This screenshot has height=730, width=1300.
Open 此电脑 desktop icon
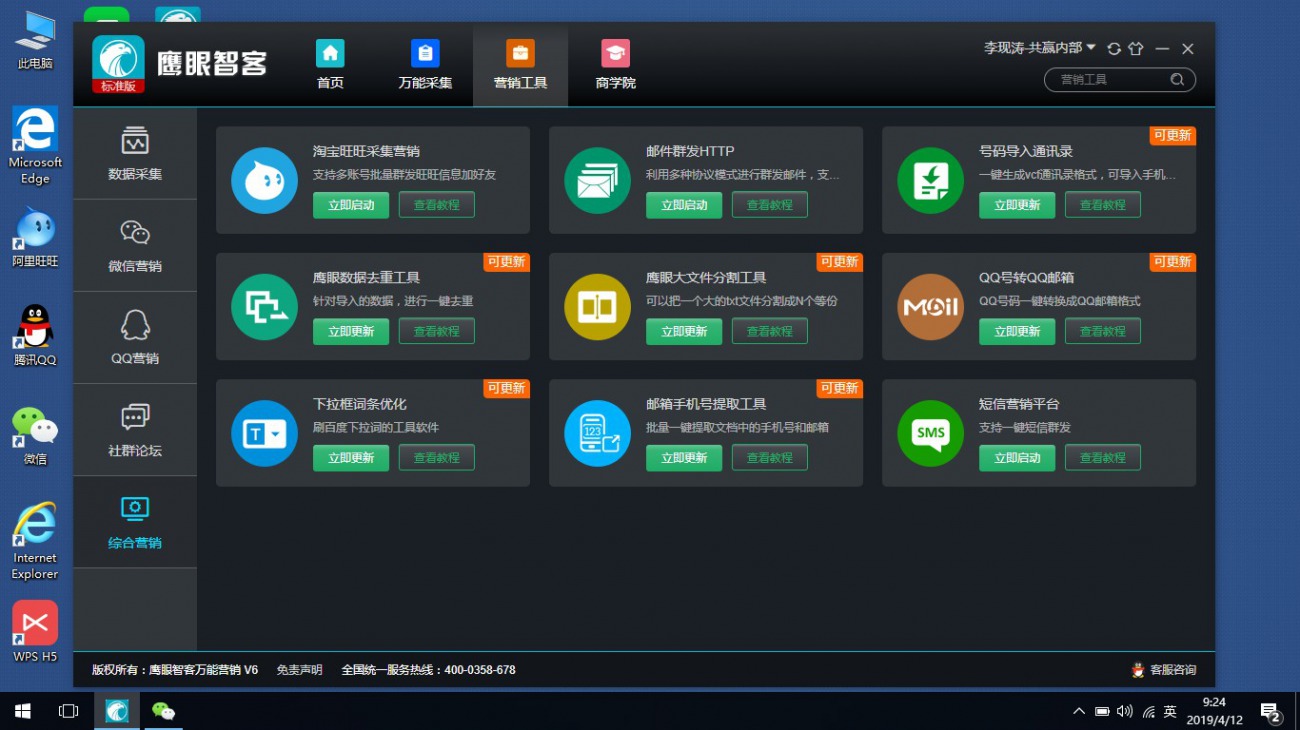(x=35, y=40)
